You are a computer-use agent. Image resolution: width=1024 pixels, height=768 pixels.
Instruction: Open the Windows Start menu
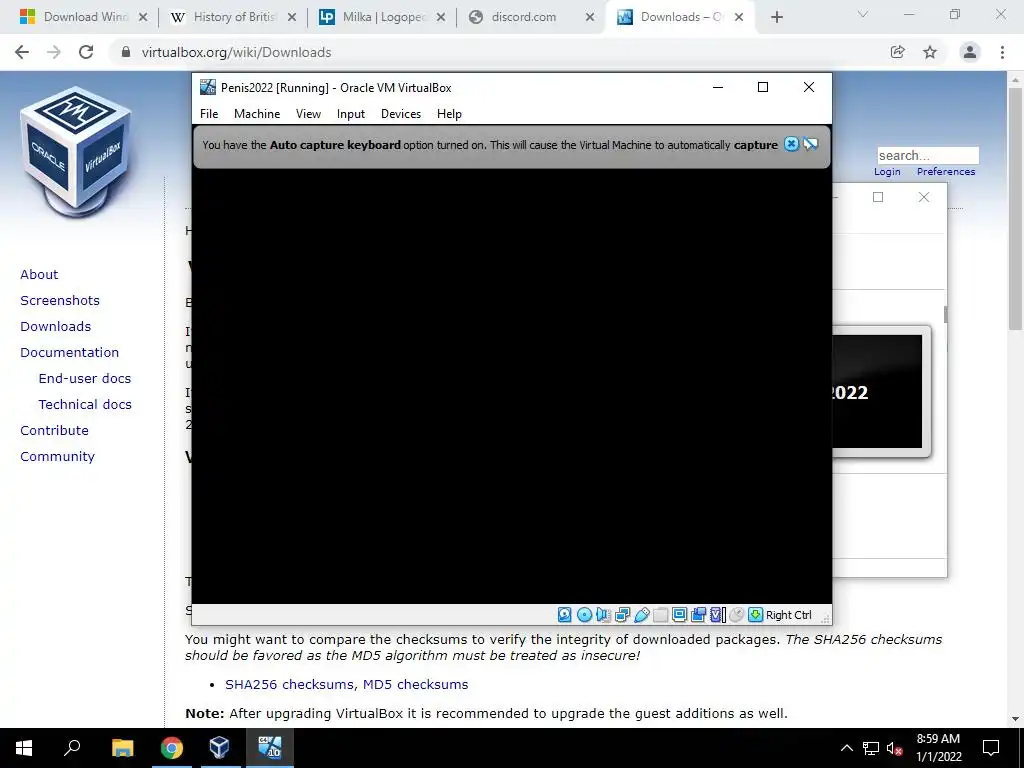click(x=24, y=748)
